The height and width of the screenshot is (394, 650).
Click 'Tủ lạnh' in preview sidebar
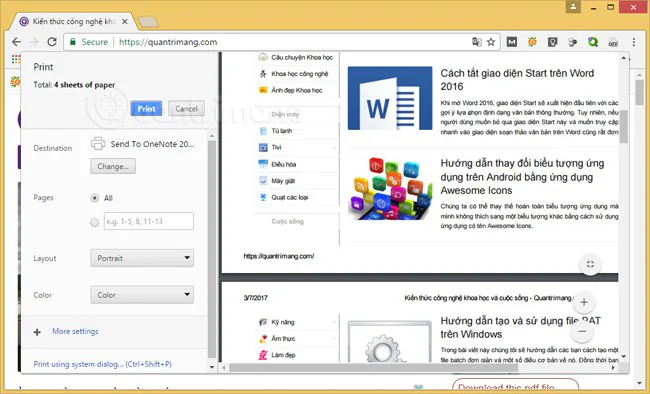click(281, 131)
